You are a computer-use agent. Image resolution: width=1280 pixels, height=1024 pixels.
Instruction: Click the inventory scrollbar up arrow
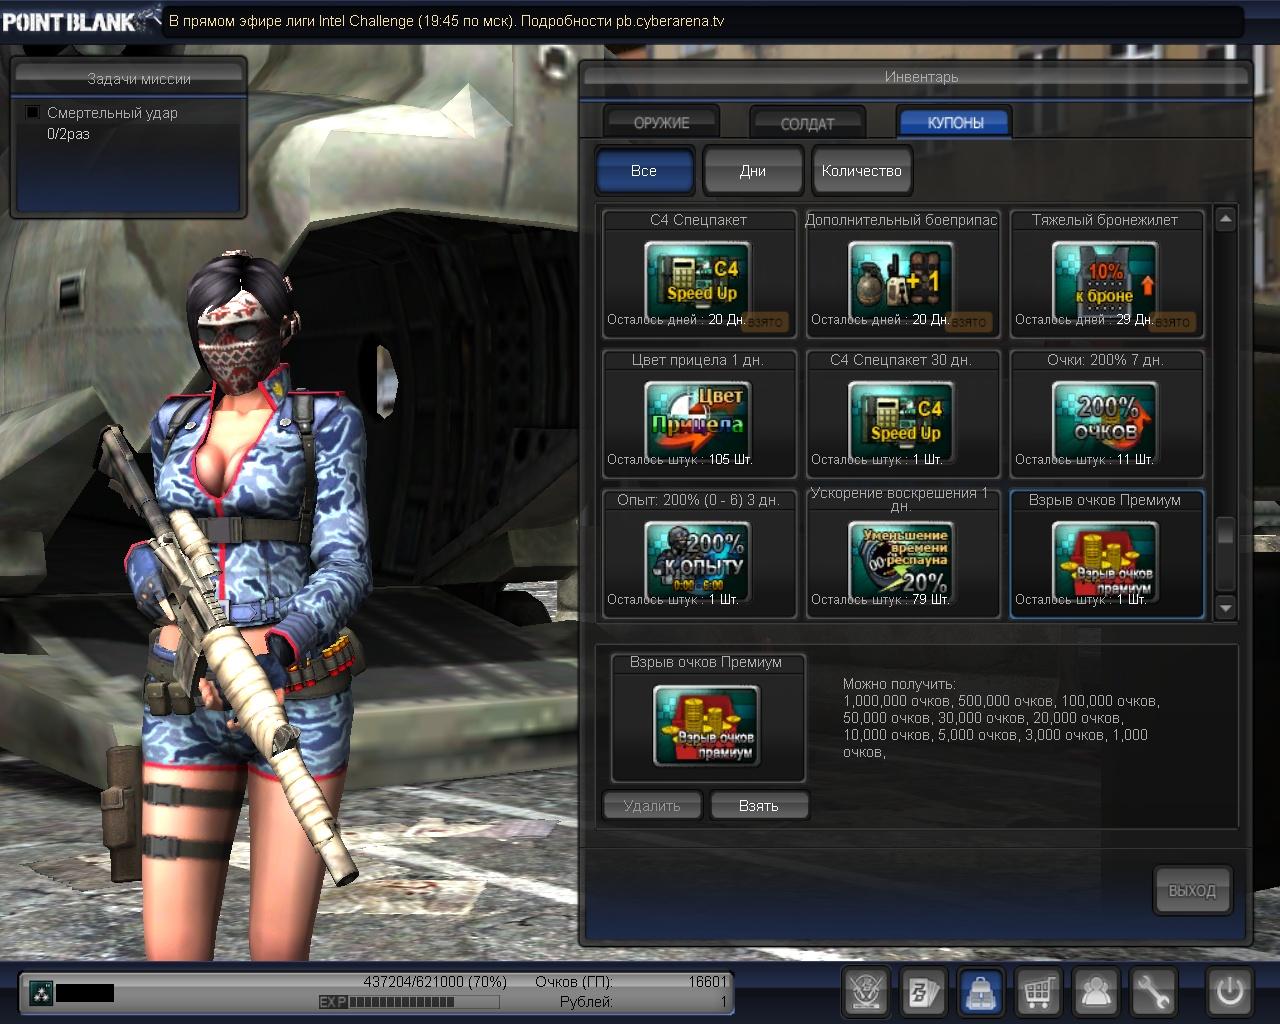click(1225, 218)
